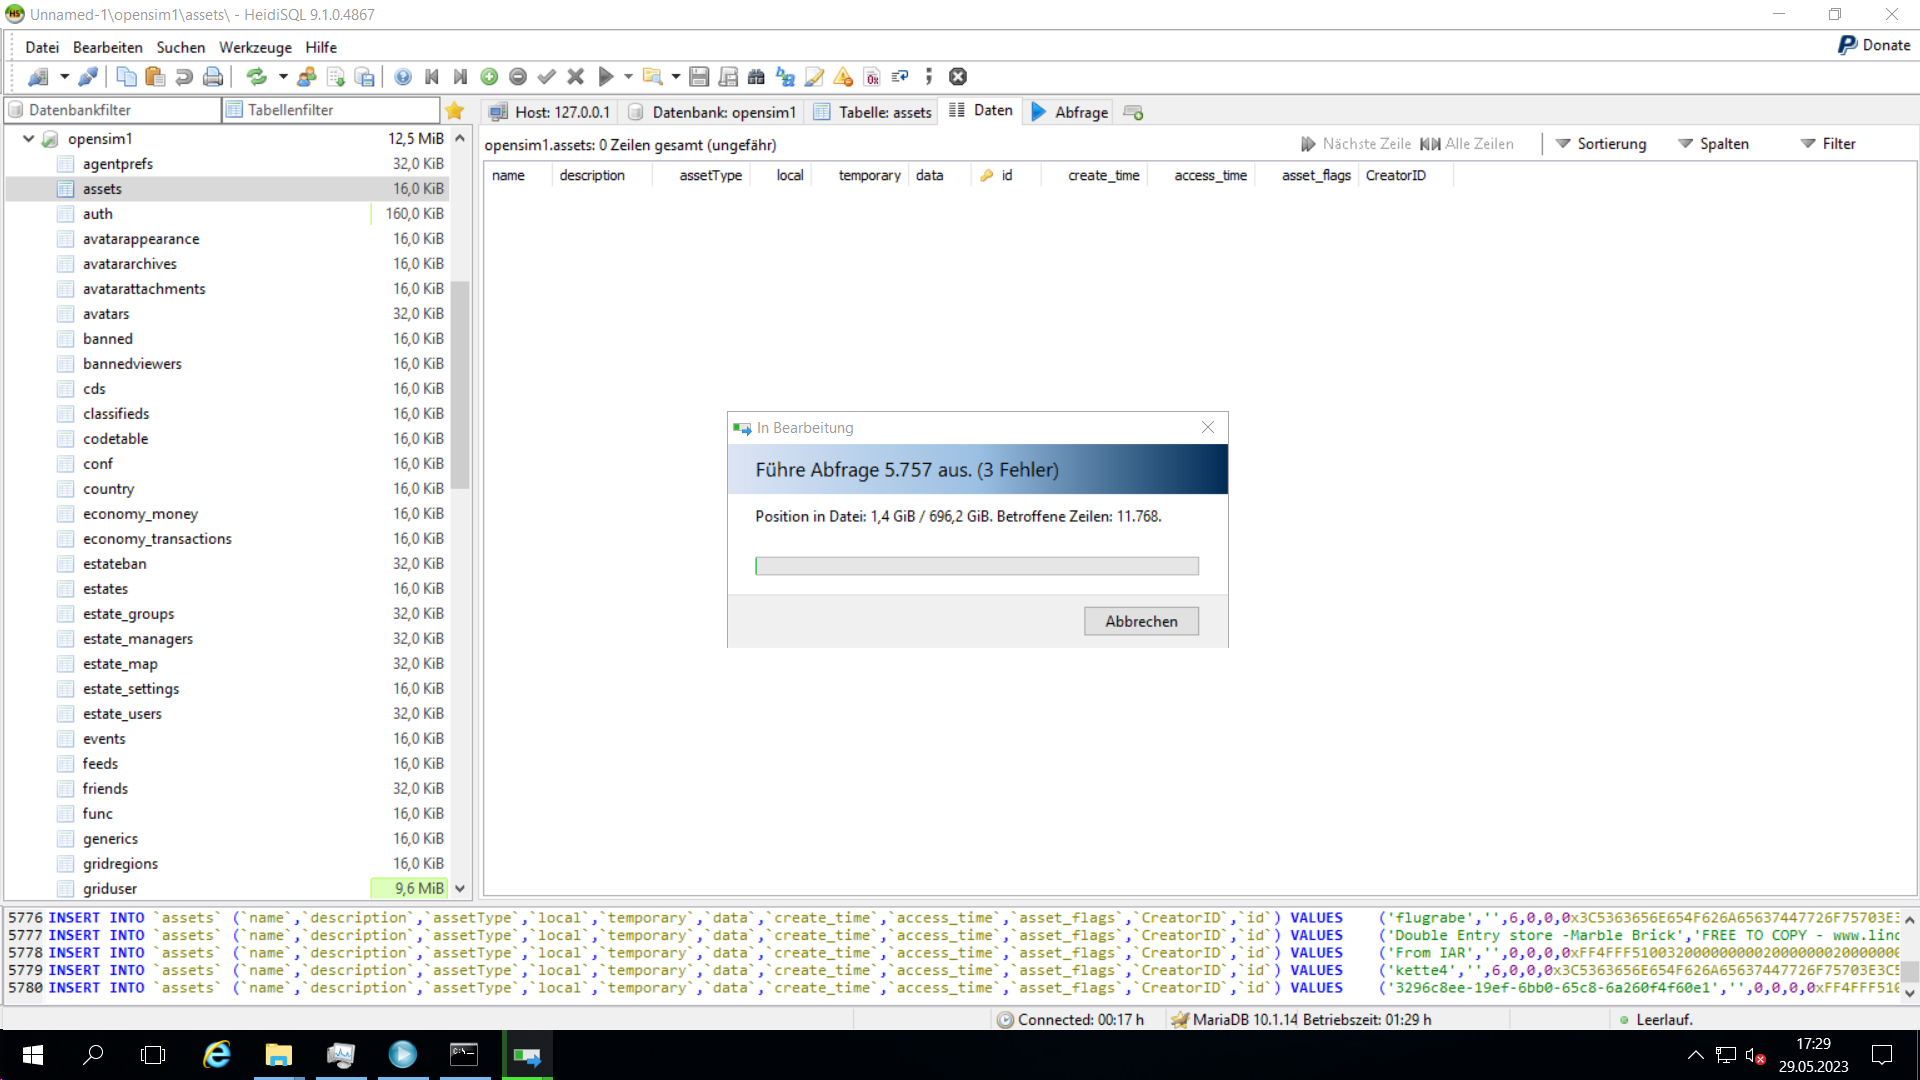This screenshot has height=1080, width=1920.
Task: Open the Sortierung dropdown
Action: pos(1600,144)
